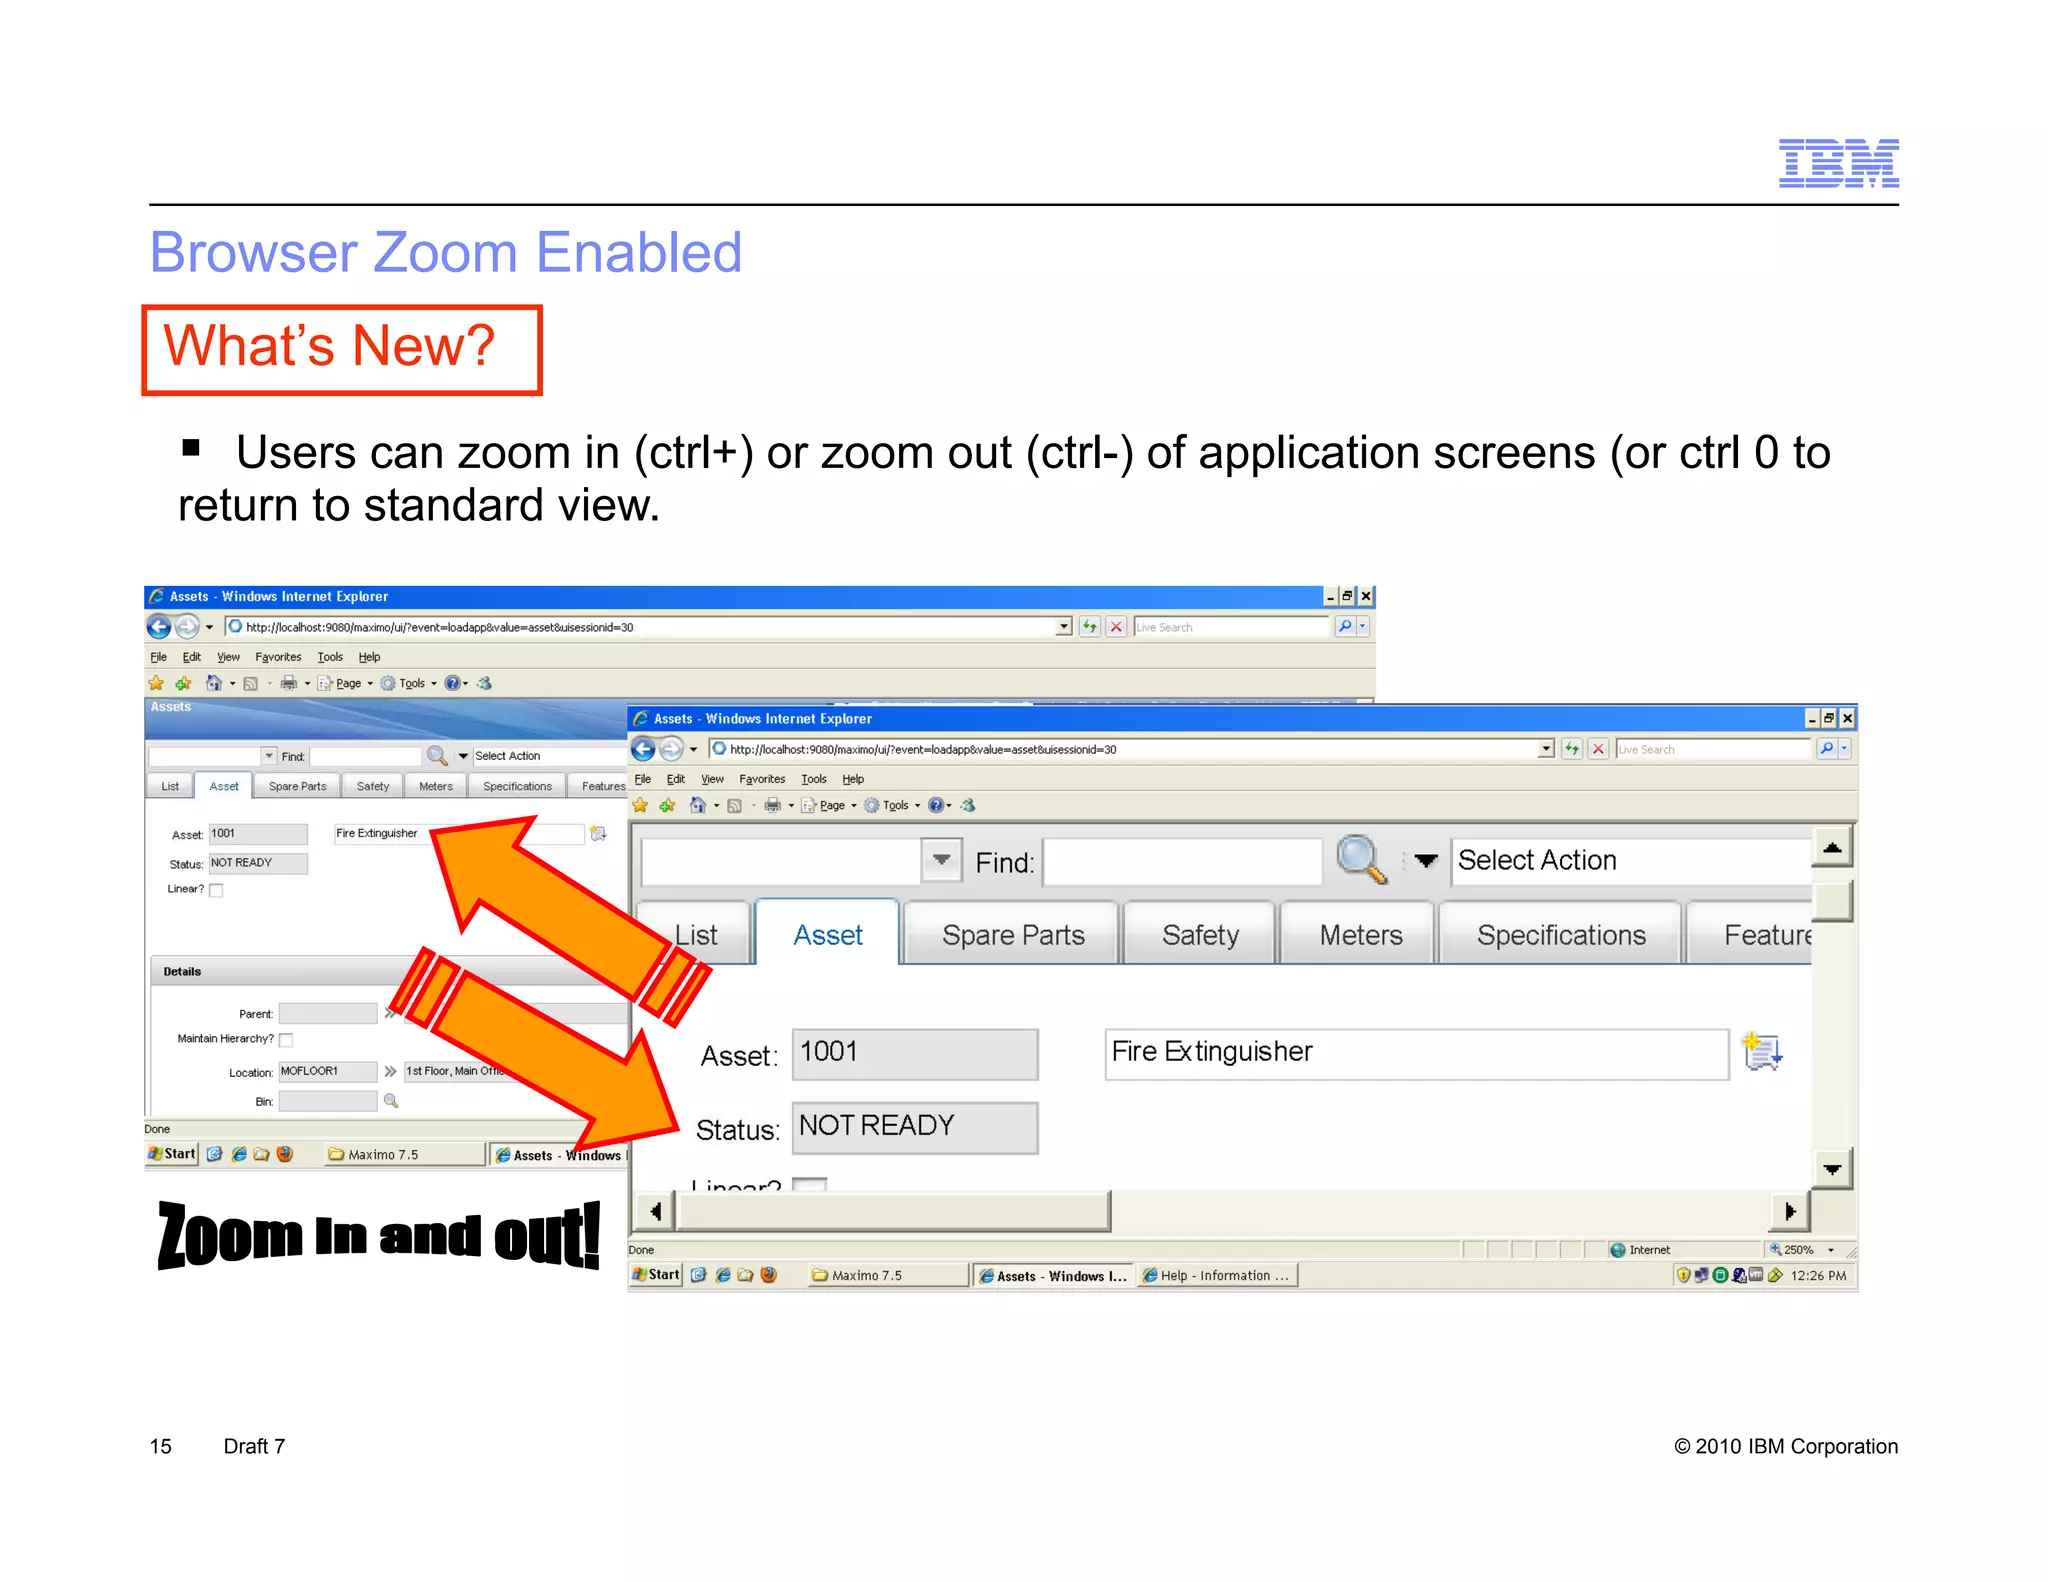
Task: Open the Select Action arrow in the zoomed window
Action: 1425,860
